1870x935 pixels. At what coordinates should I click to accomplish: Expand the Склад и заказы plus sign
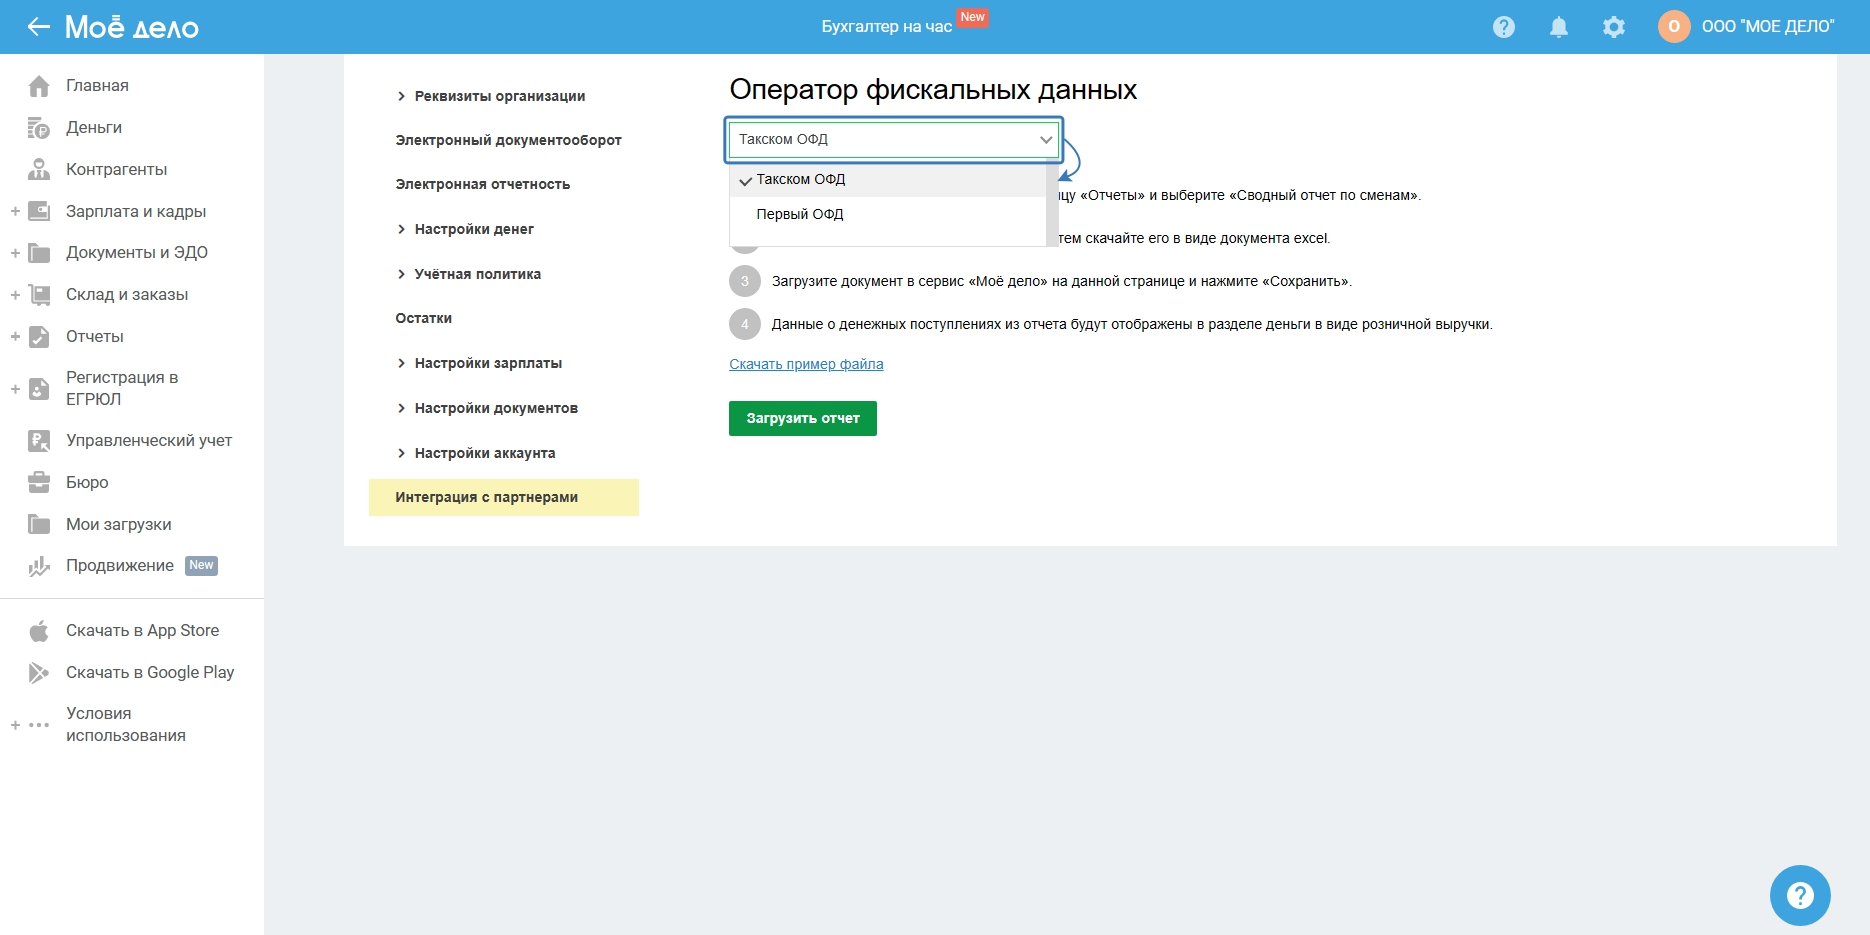point(15,295)
